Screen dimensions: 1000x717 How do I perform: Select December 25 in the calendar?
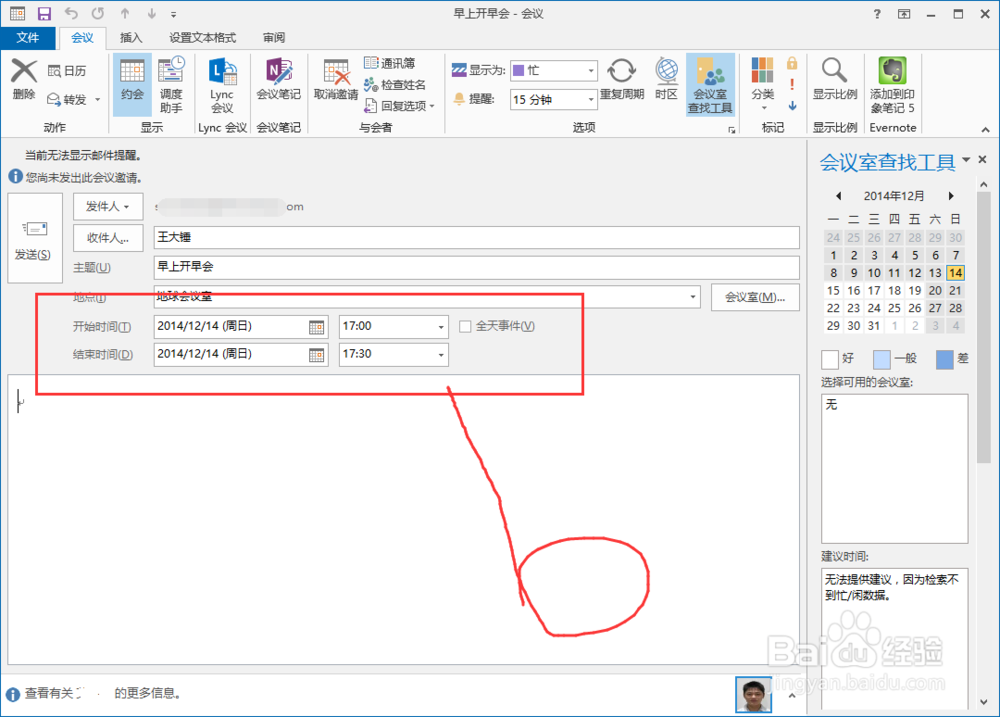(894, 308)
